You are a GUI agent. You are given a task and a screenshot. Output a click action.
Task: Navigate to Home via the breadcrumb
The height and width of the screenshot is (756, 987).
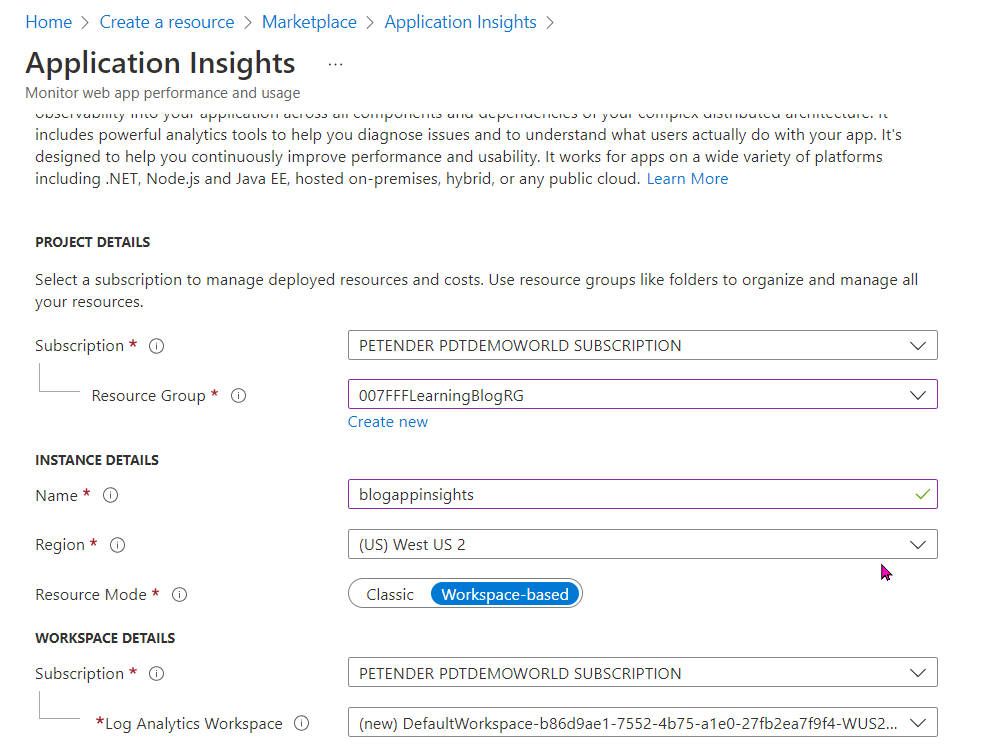click(48, 21)
